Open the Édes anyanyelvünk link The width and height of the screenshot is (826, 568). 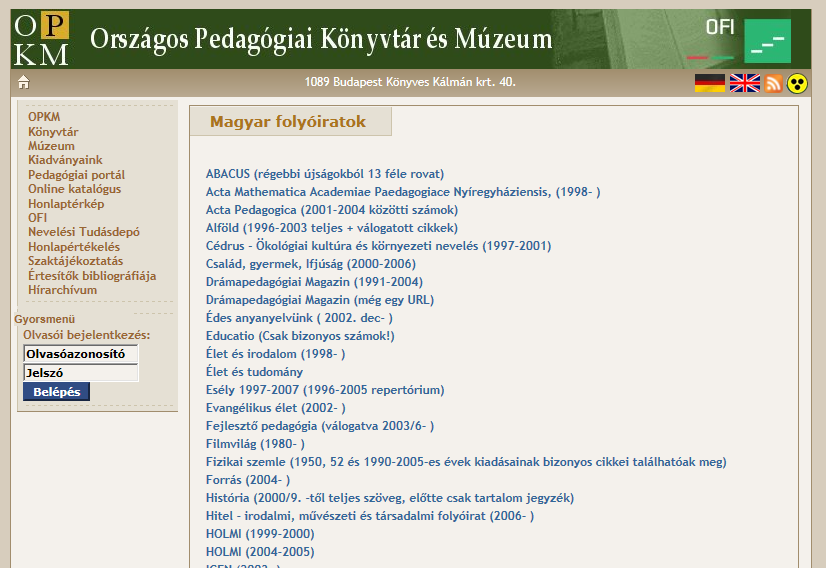(299, 318)
